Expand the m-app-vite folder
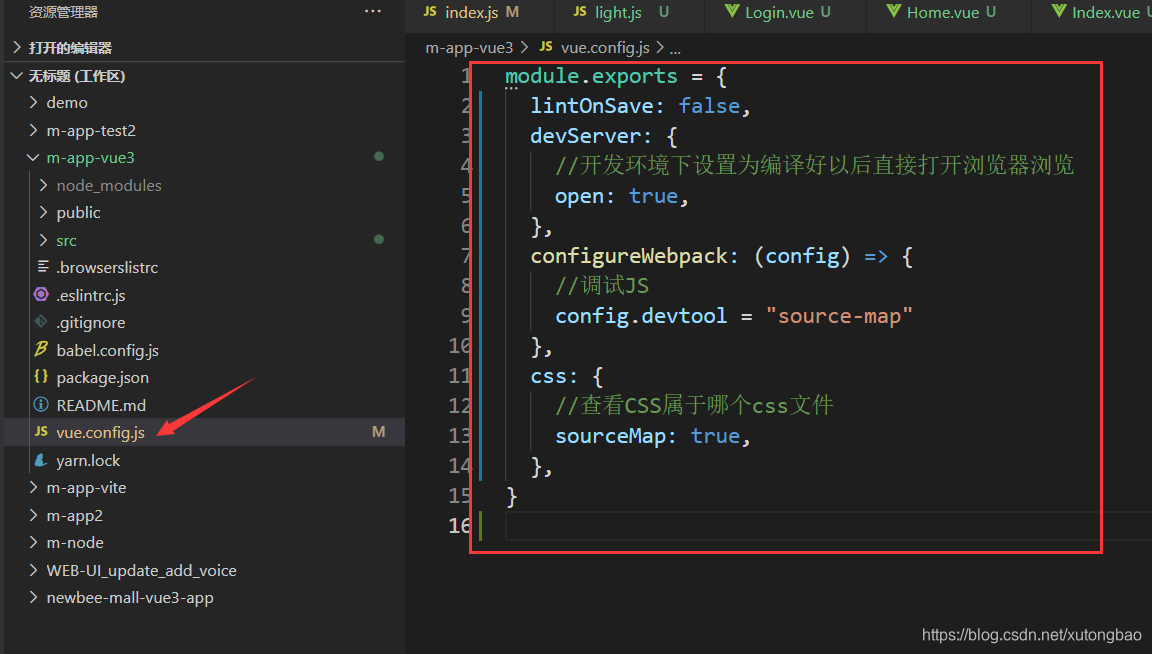The width and height of the screenshot is (1152, 654). point(33,487)
